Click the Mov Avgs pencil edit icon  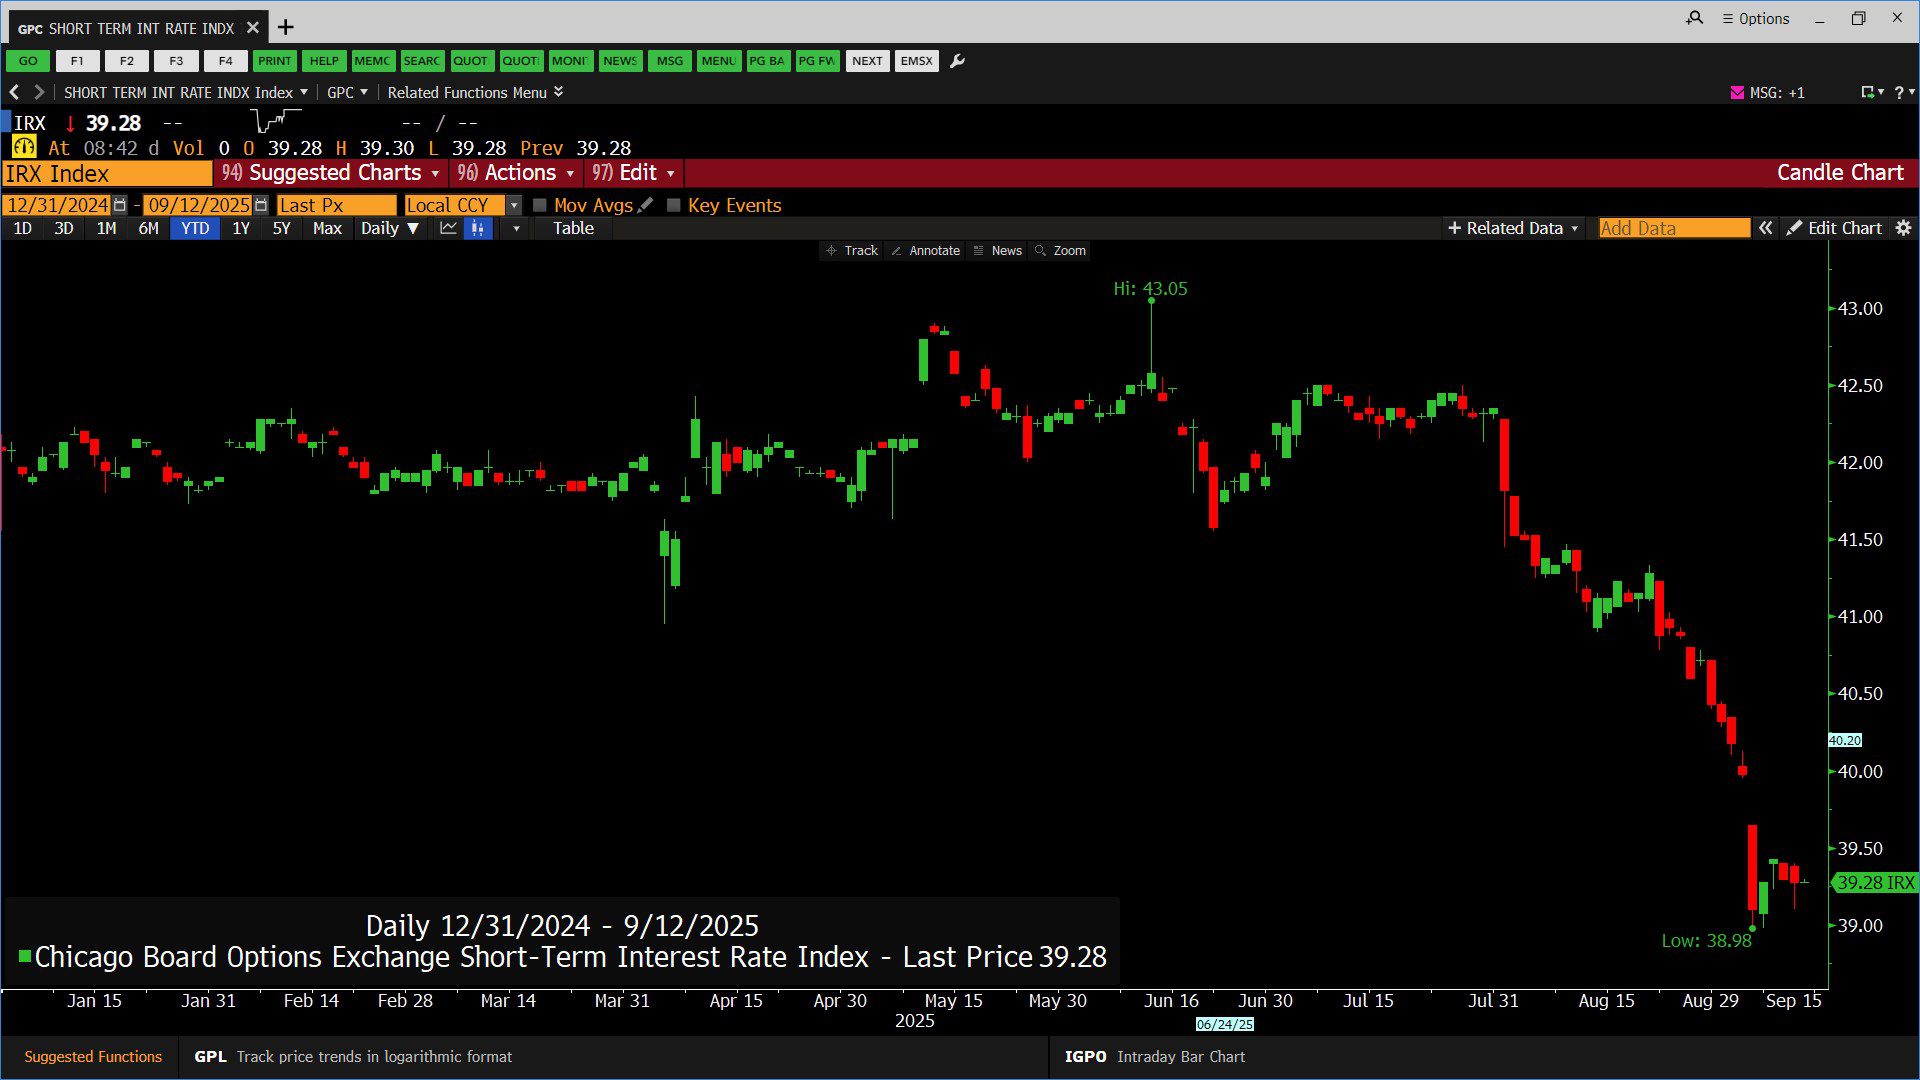646,205
